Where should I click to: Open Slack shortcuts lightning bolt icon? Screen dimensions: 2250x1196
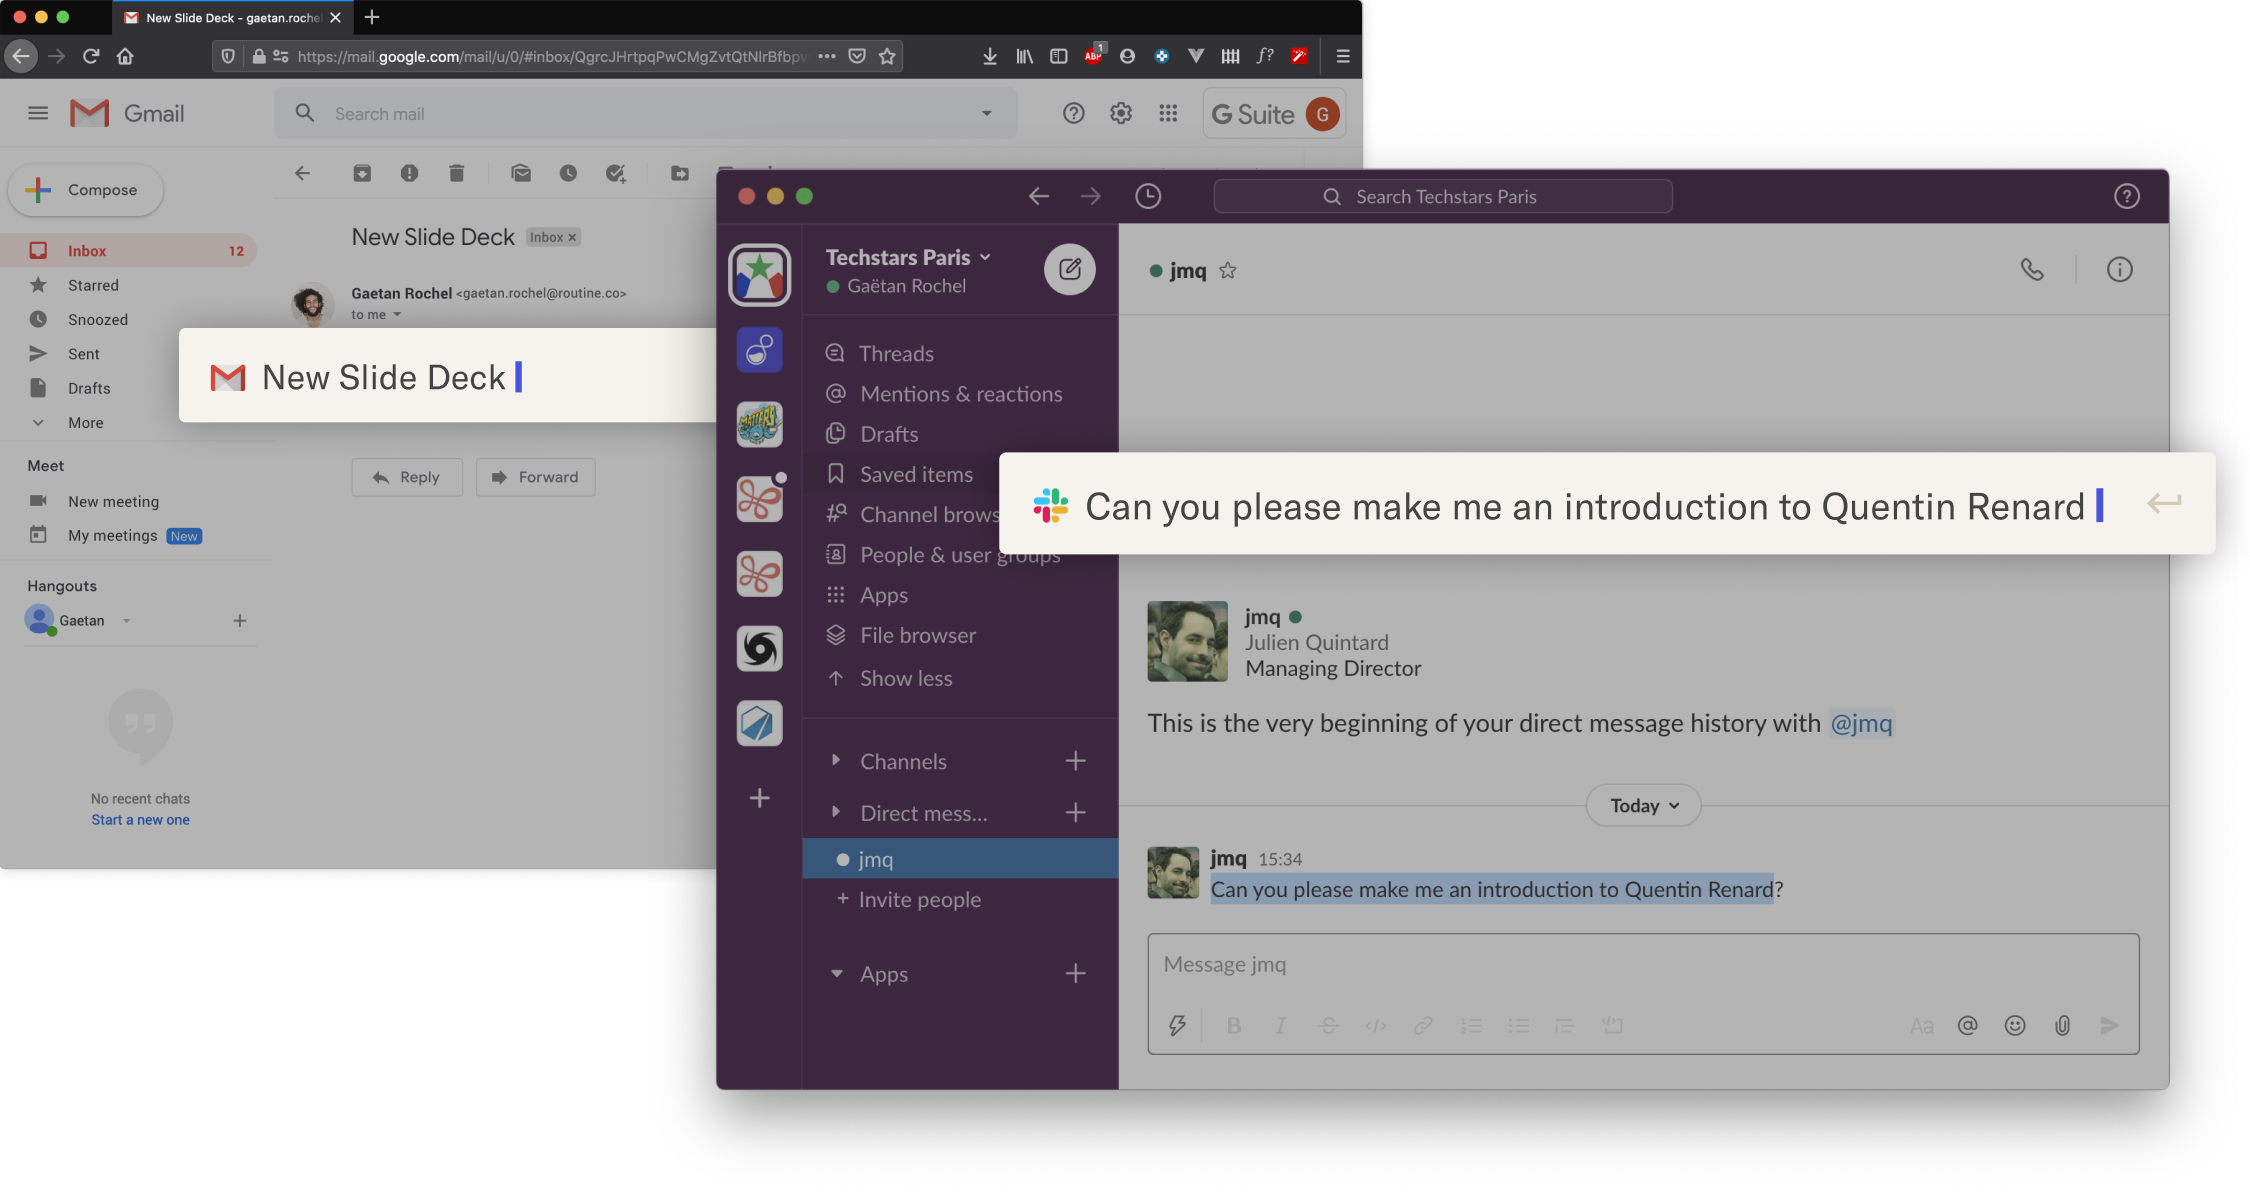coord(1177,1025)
